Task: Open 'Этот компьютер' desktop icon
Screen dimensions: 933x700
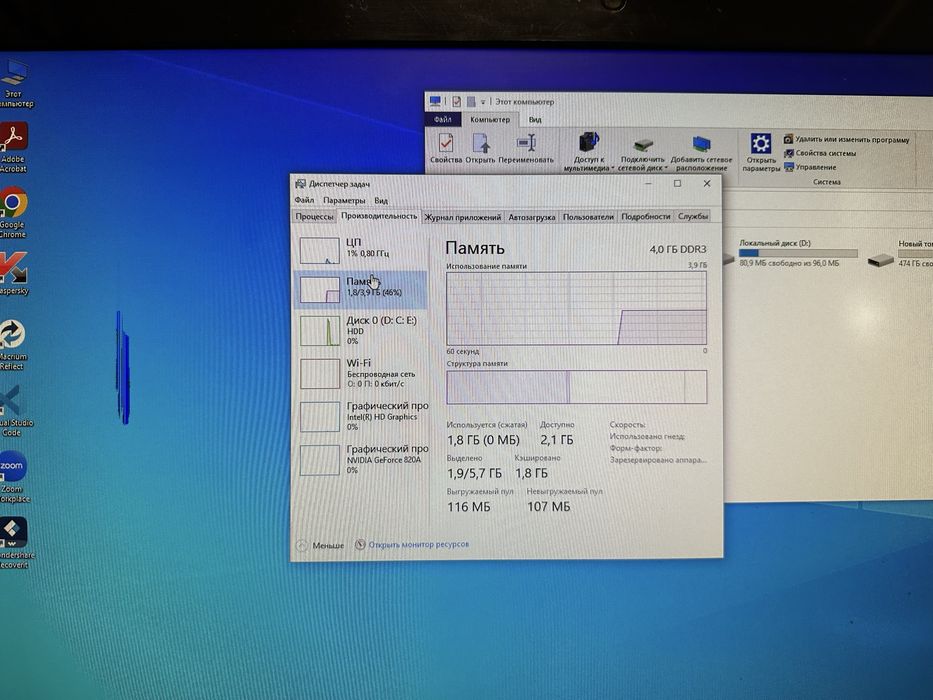Action: [x=15, y=84]
